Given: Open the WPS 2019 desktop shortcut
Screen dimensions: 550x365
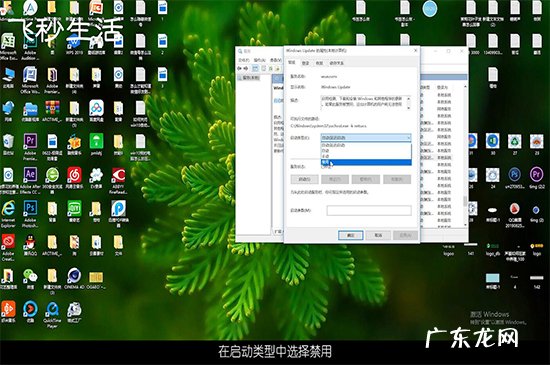Looking at the screenshot, I should coord(74,42).
